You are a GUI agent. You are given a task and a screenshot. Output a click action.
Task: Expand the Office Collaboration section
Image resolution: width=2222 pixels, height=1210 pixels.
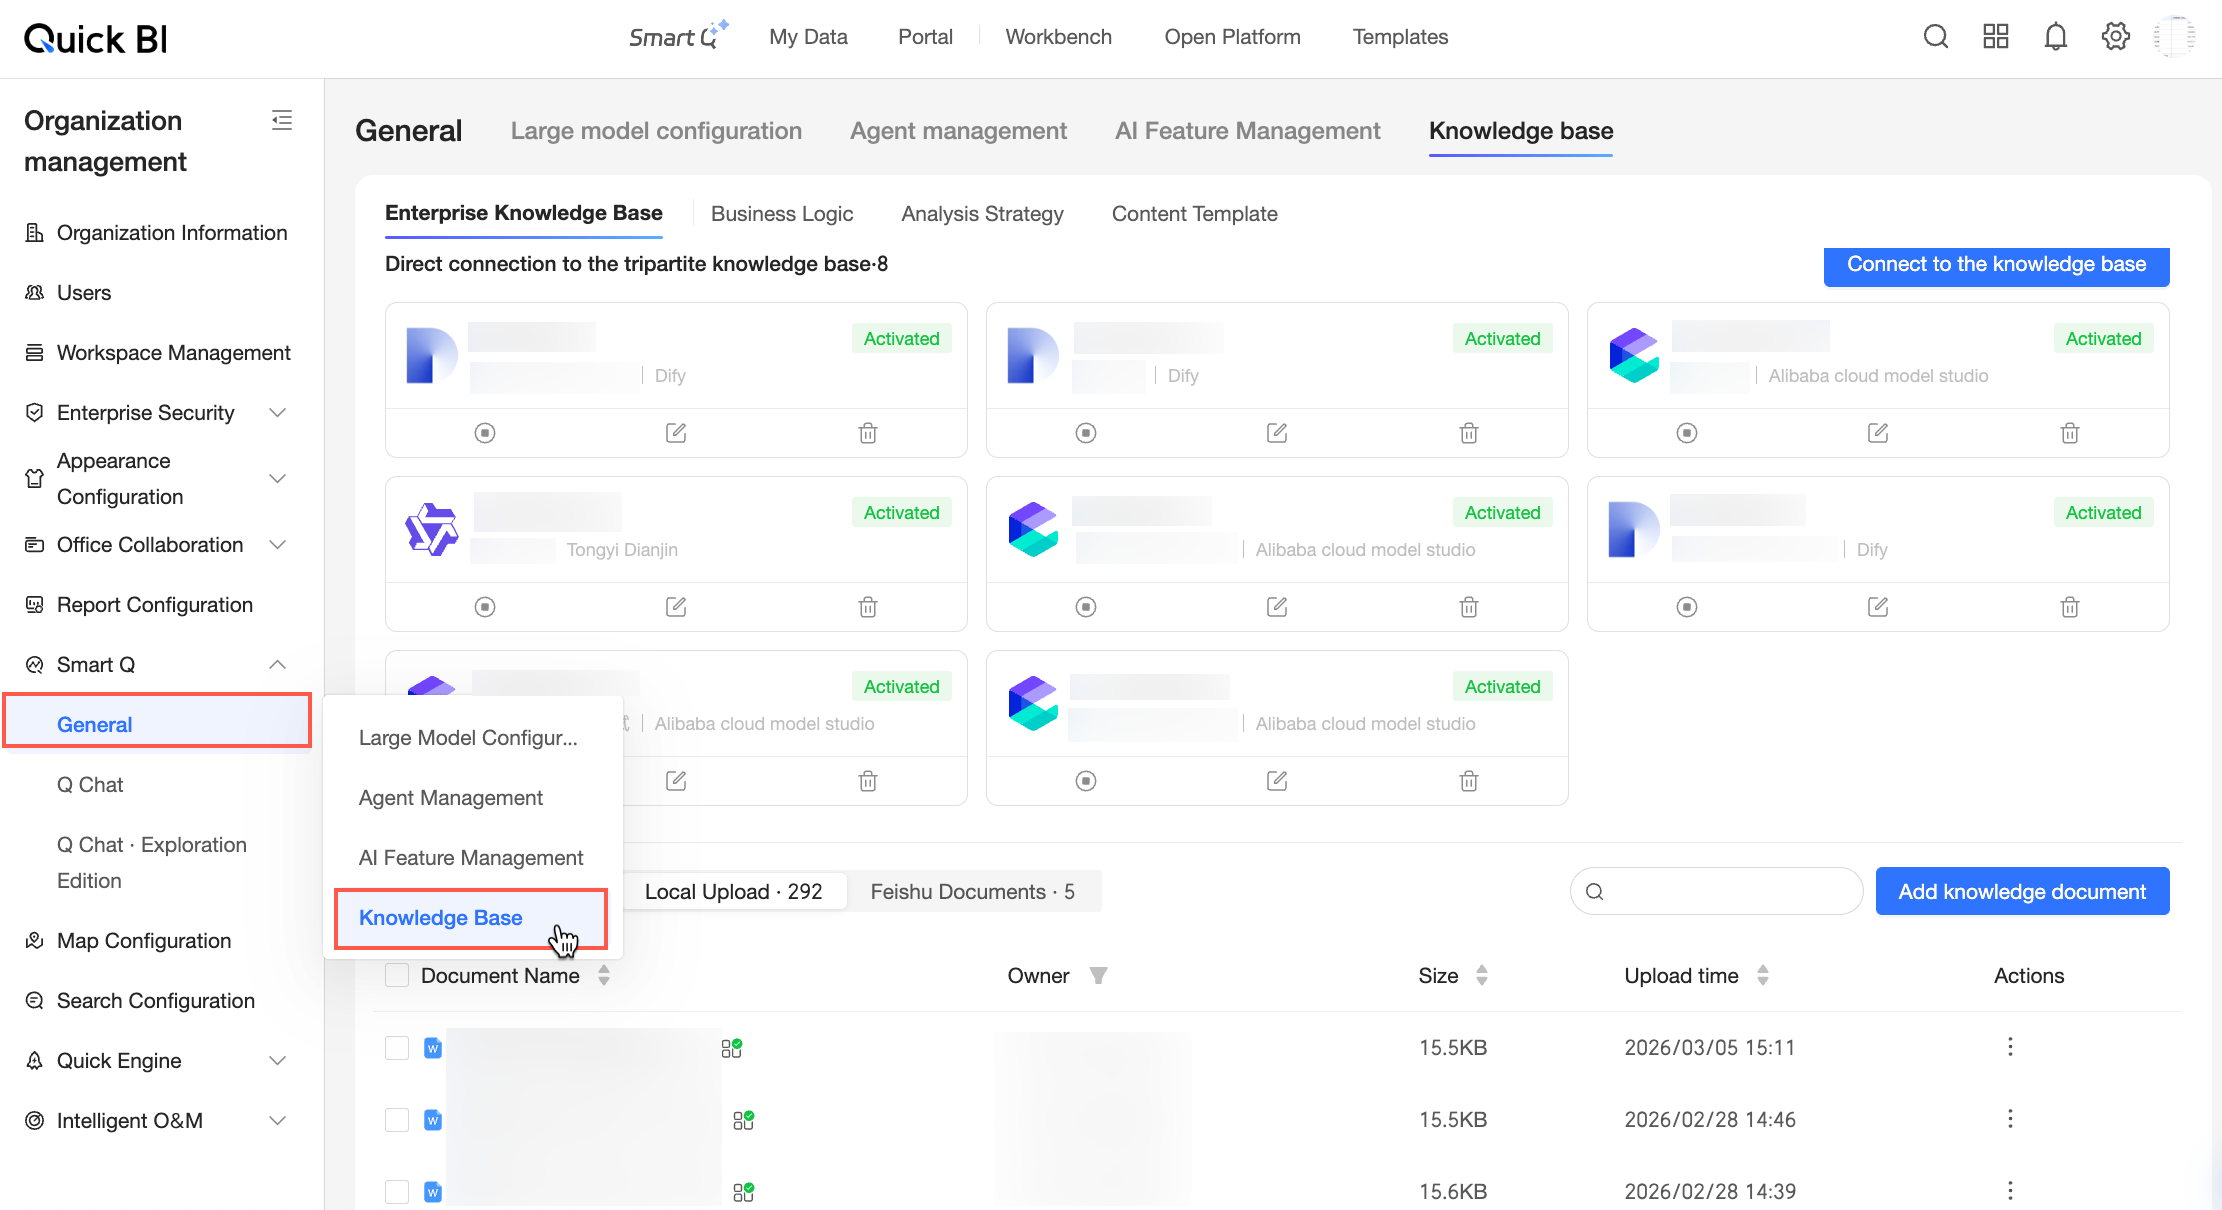[x=278, y=545]
